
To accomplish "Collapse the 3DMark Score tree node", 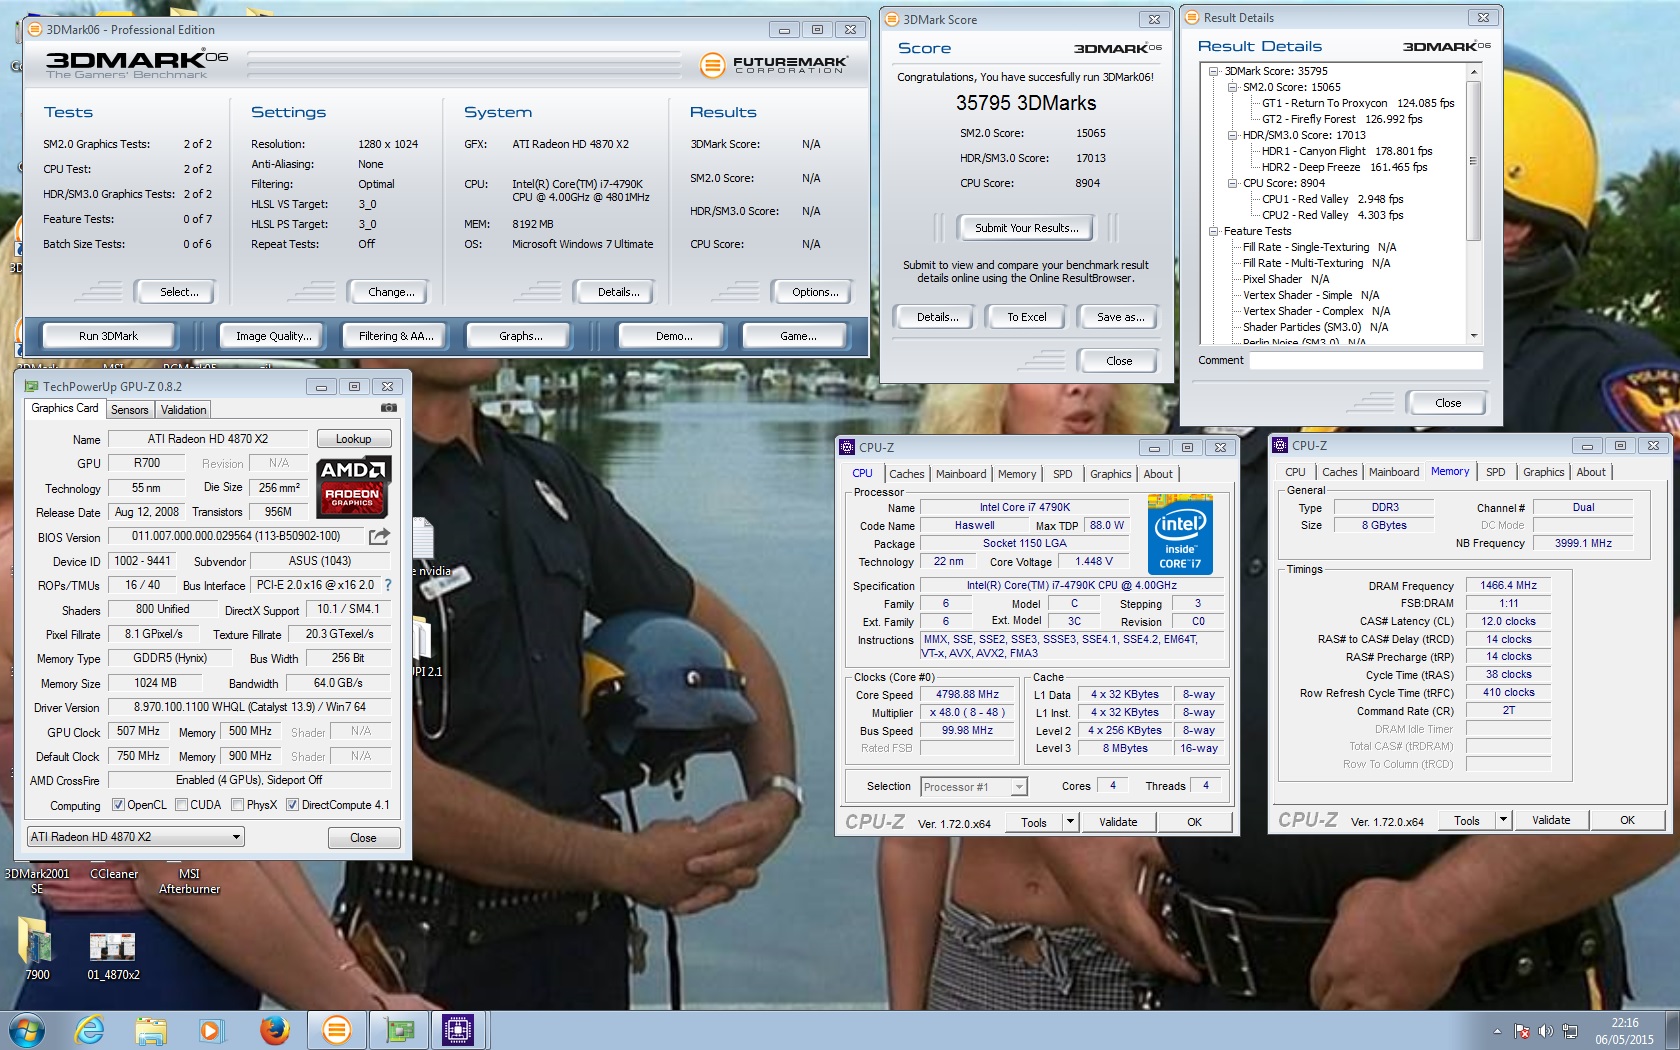I will pos(1214,71).
